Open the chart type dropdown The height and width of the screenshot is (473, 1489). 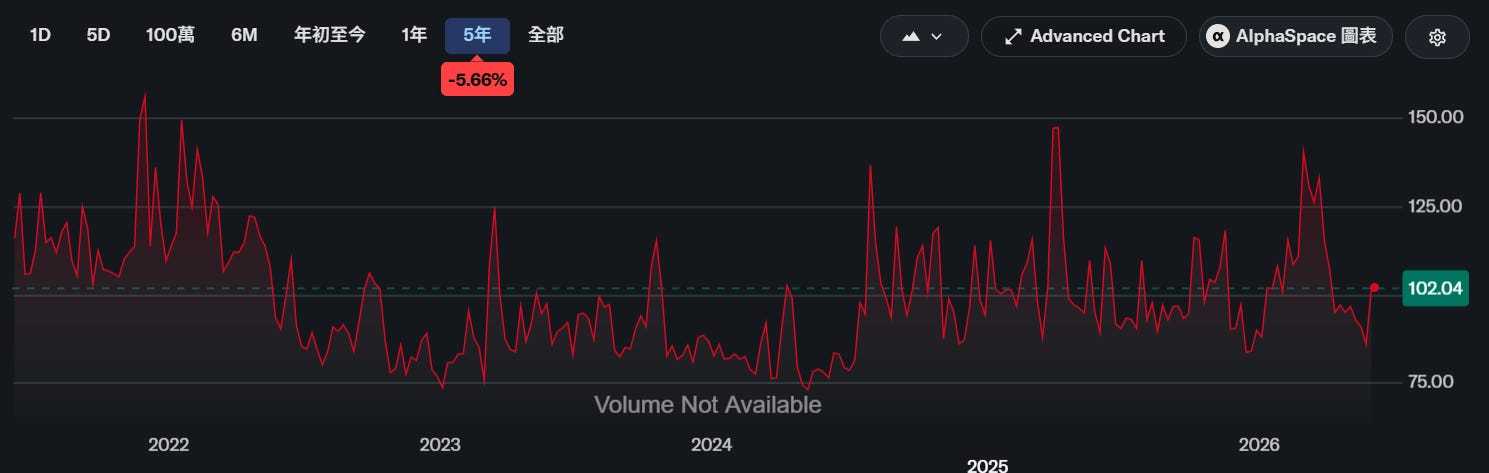pyautogui.click(x=924, y=36)
